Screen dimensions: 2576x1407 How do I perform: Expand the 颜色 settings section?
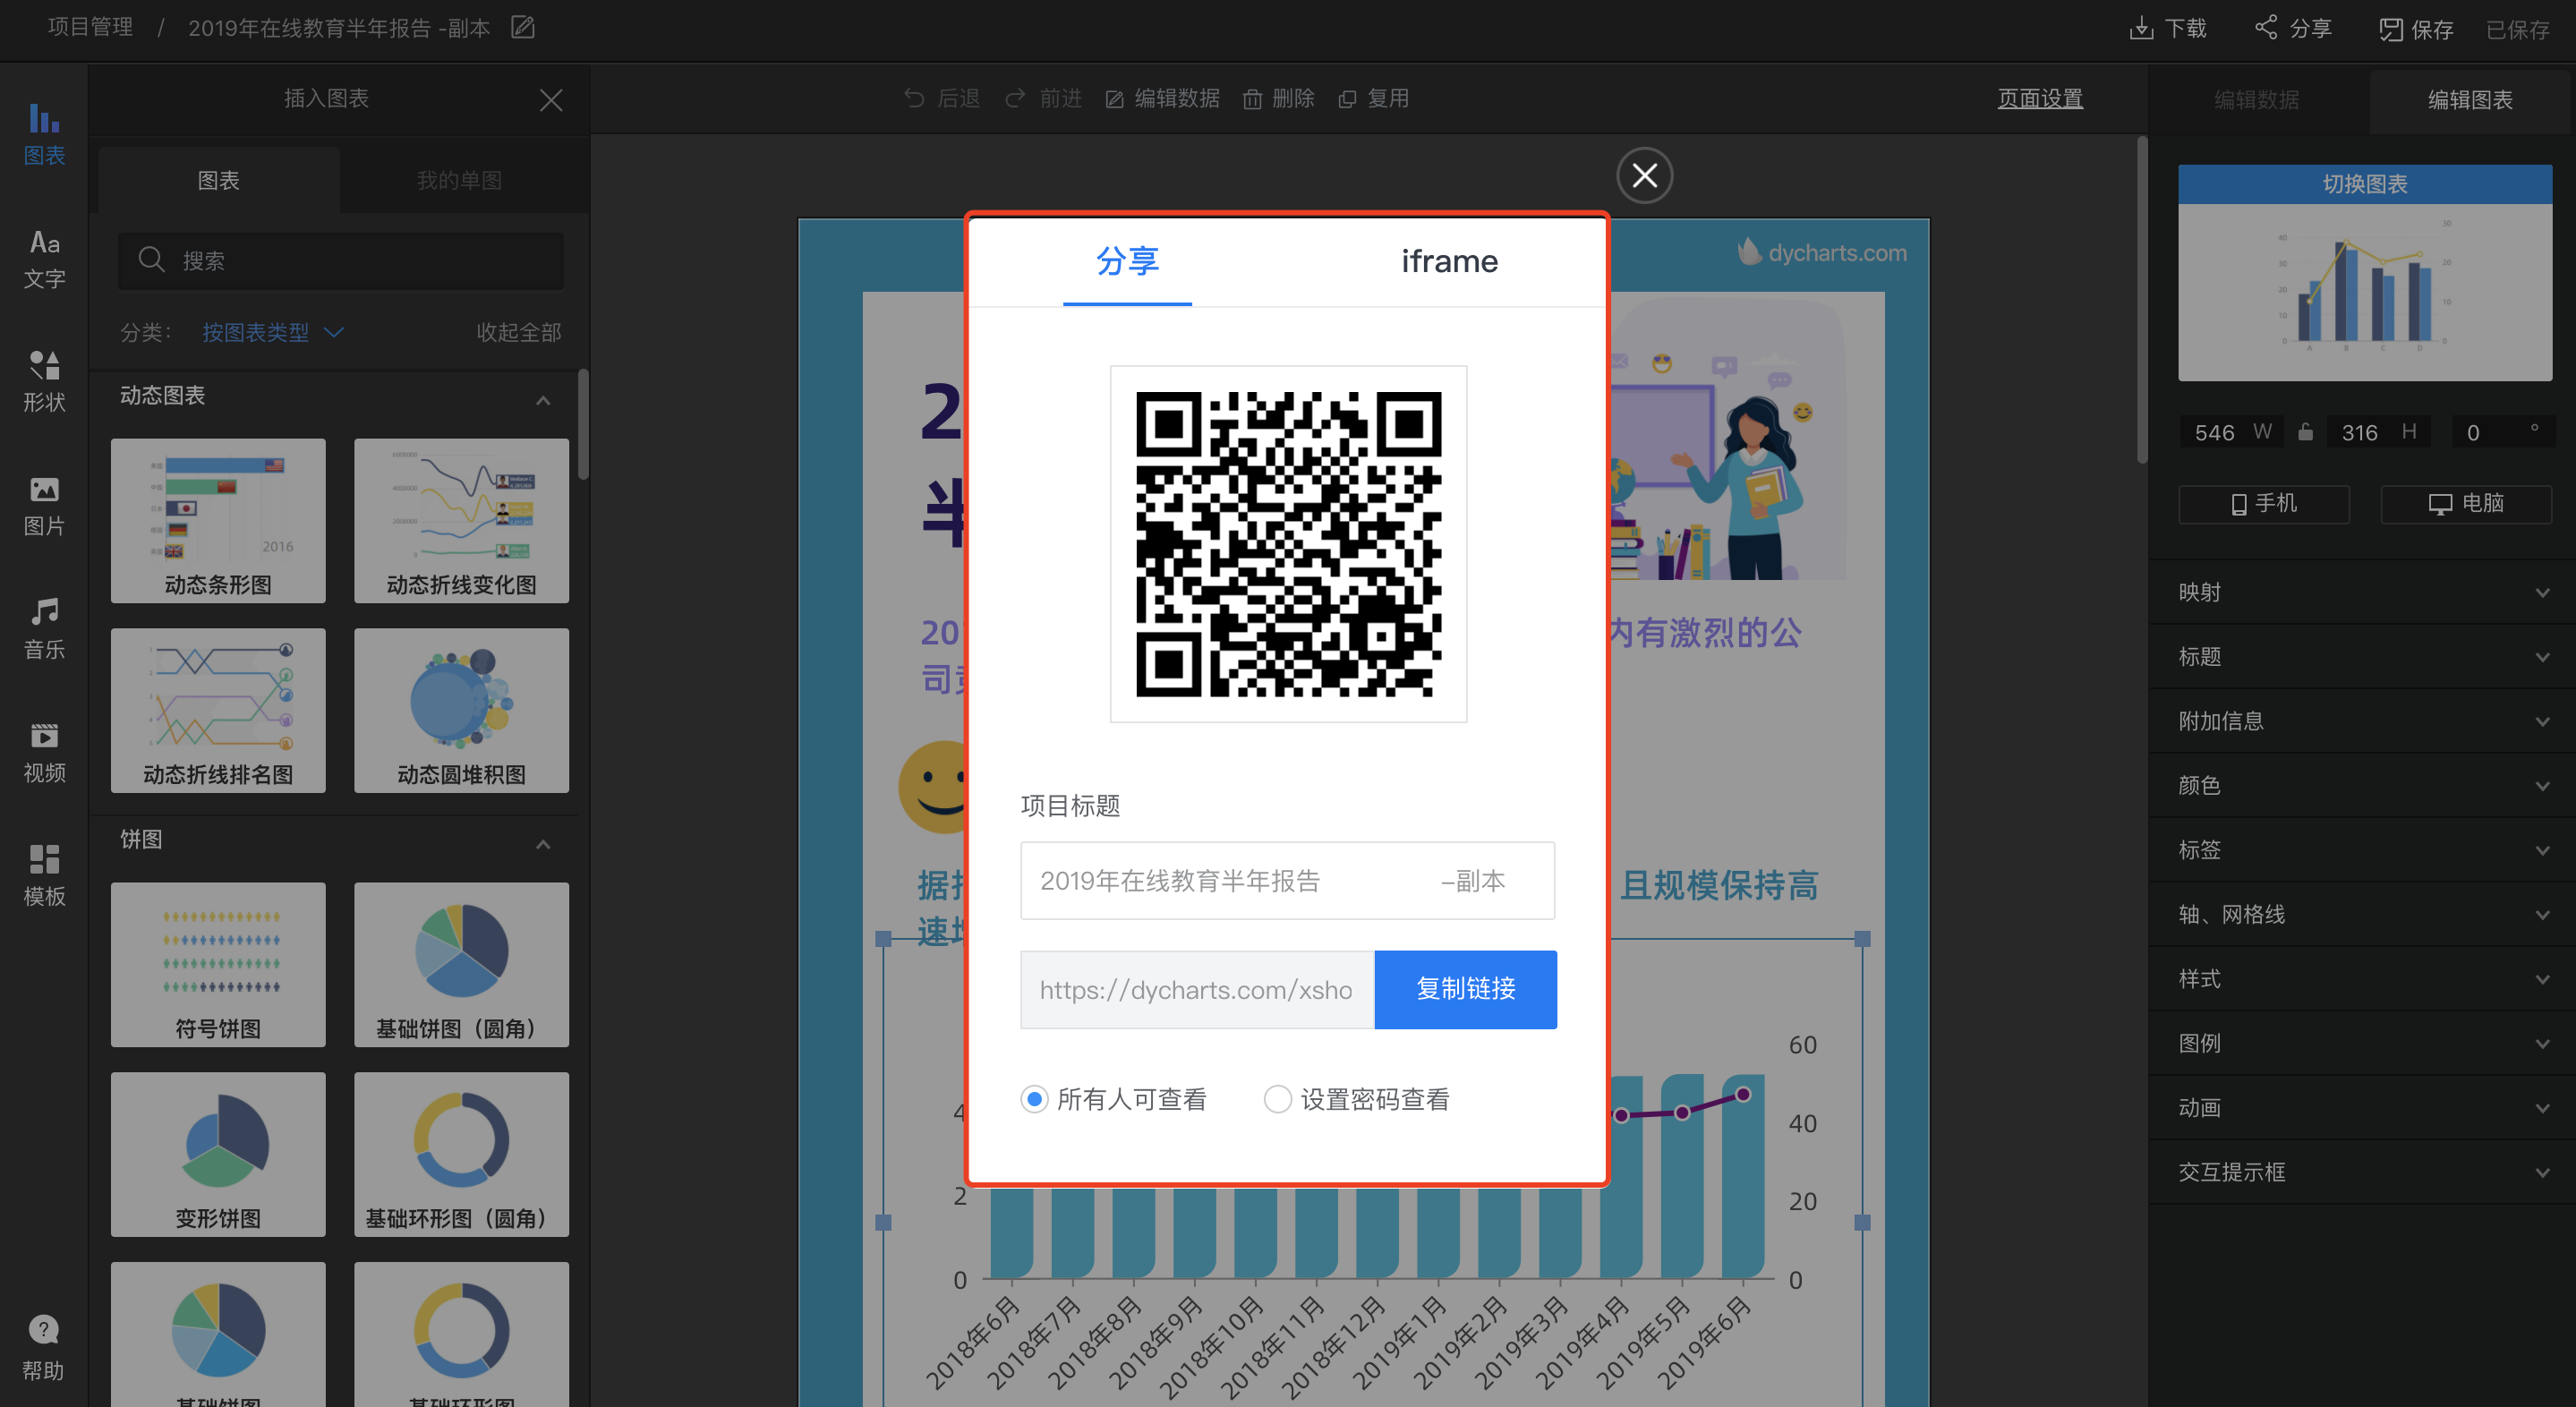2362,786
